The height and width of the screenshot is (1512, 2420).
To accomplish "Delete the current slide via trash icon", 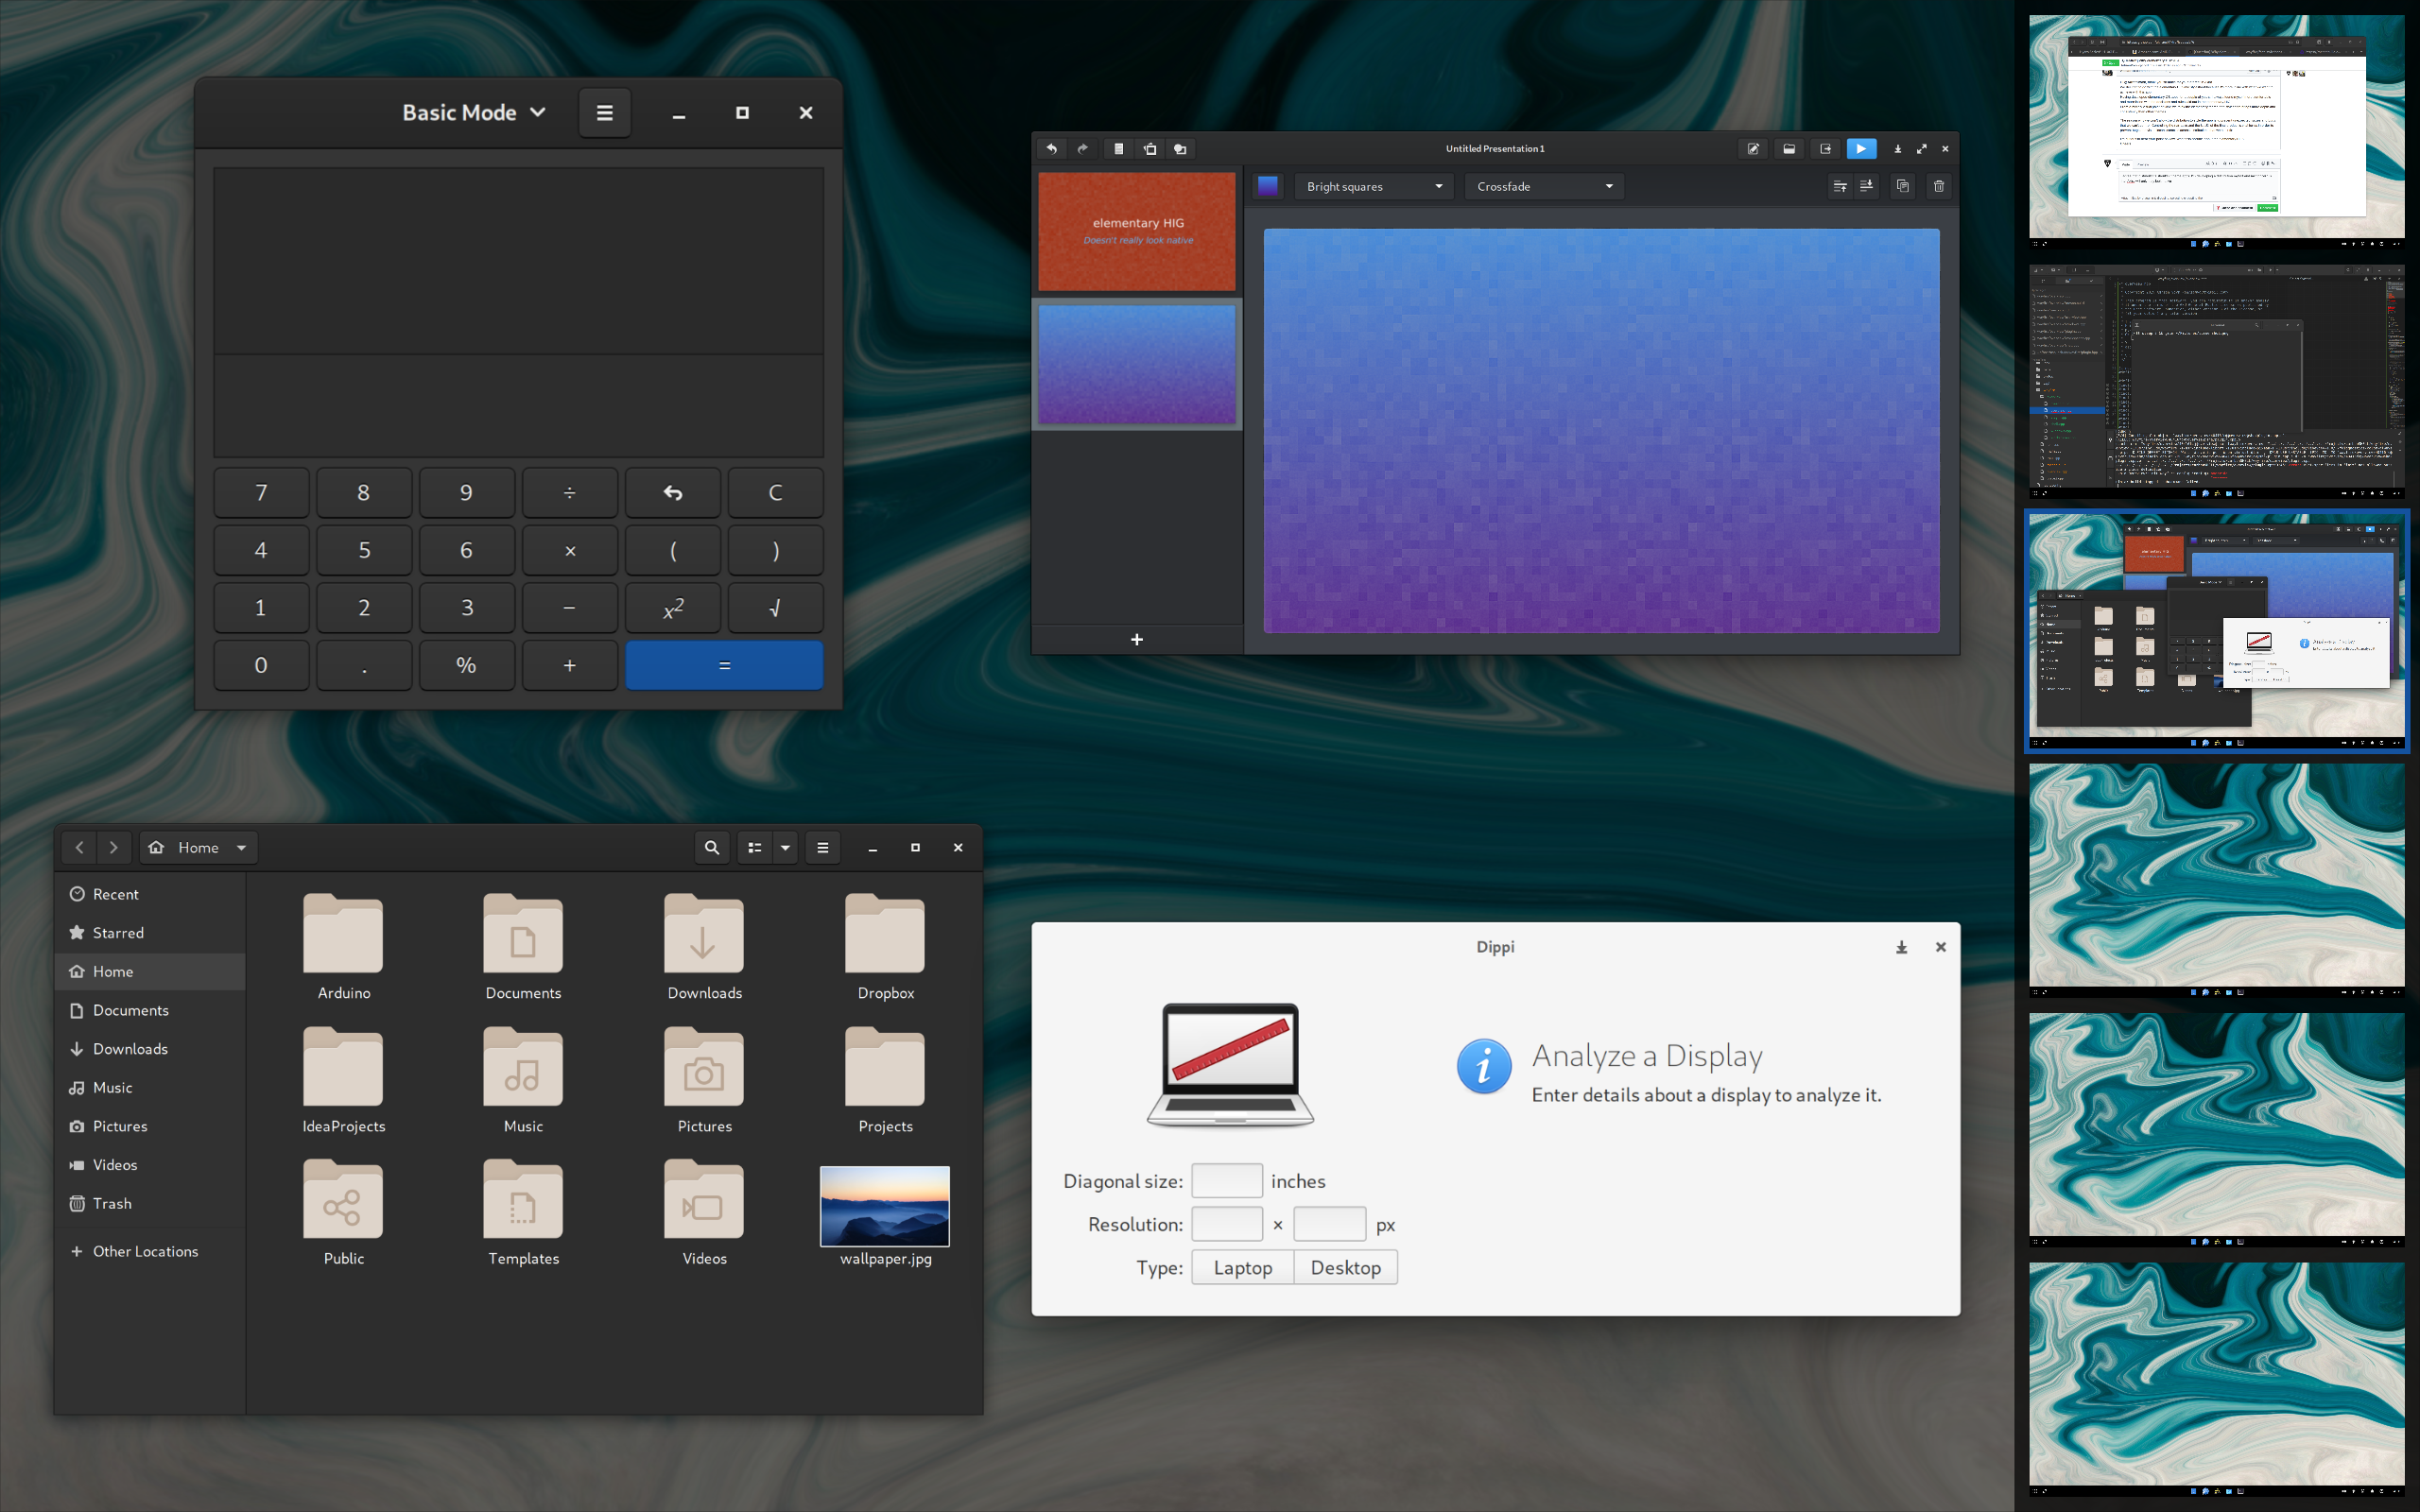I will (1939, 186).
